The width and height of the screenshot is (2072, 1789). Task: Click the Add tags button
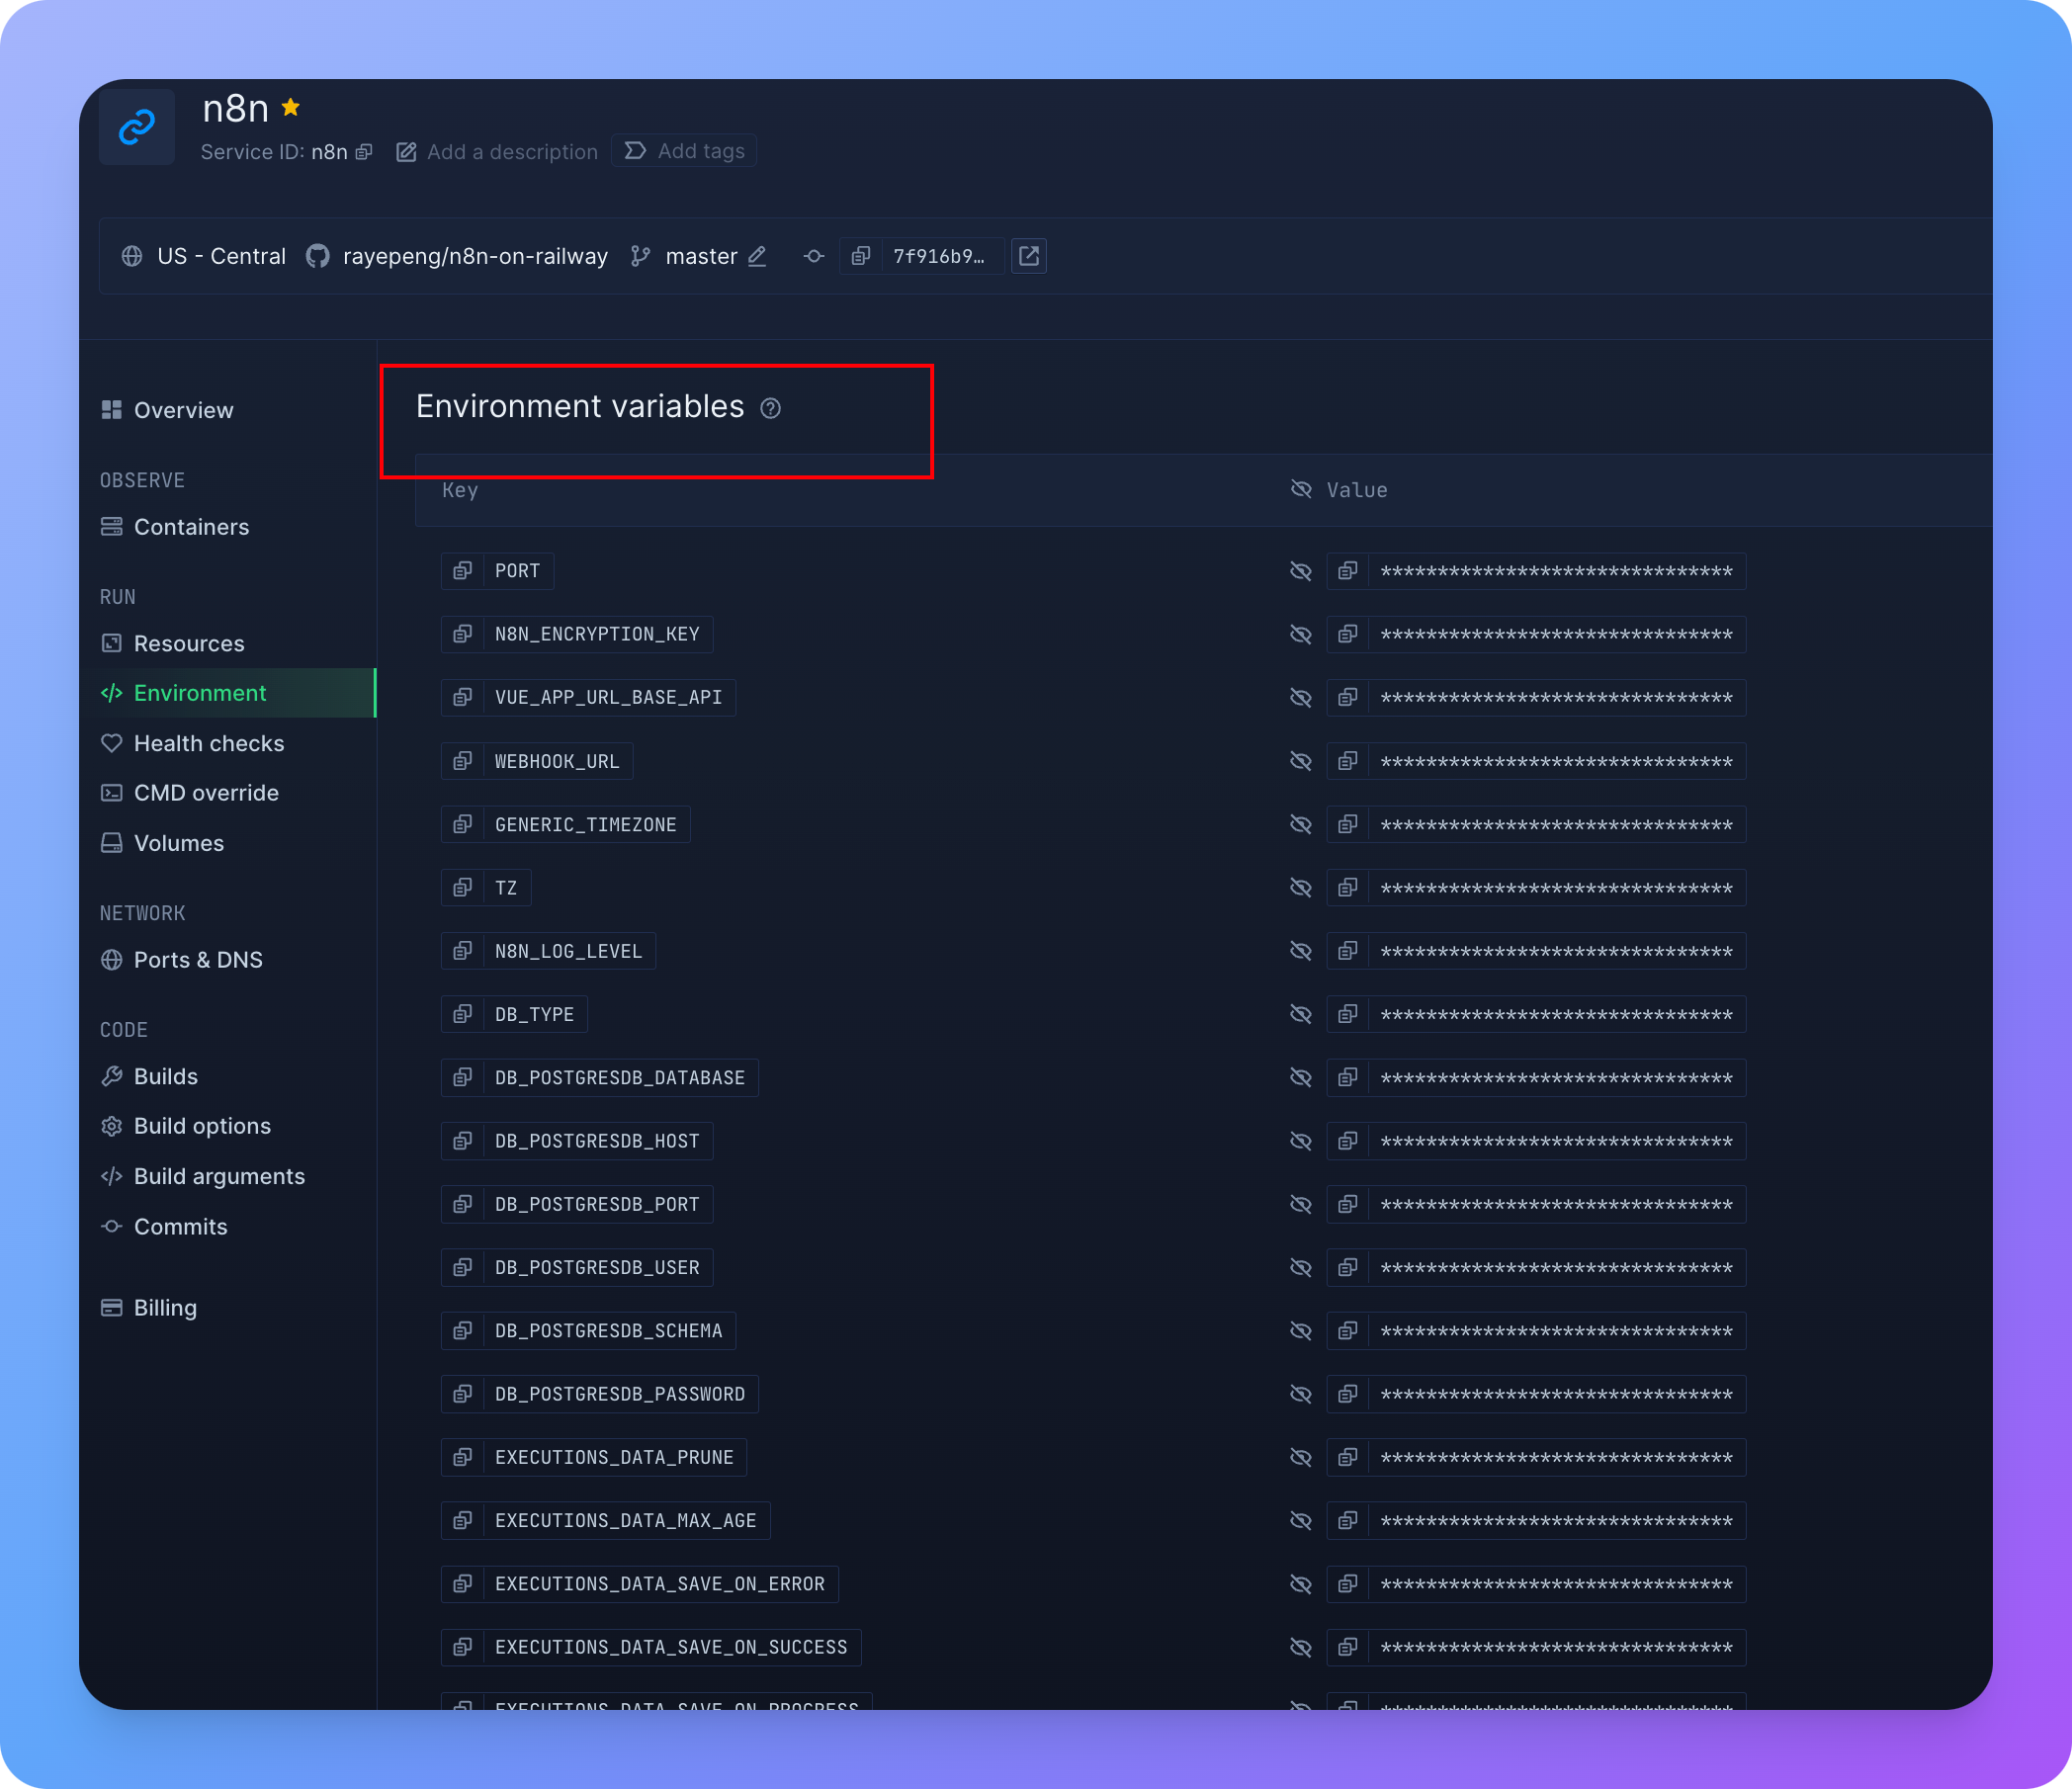[x=685, y=151]
